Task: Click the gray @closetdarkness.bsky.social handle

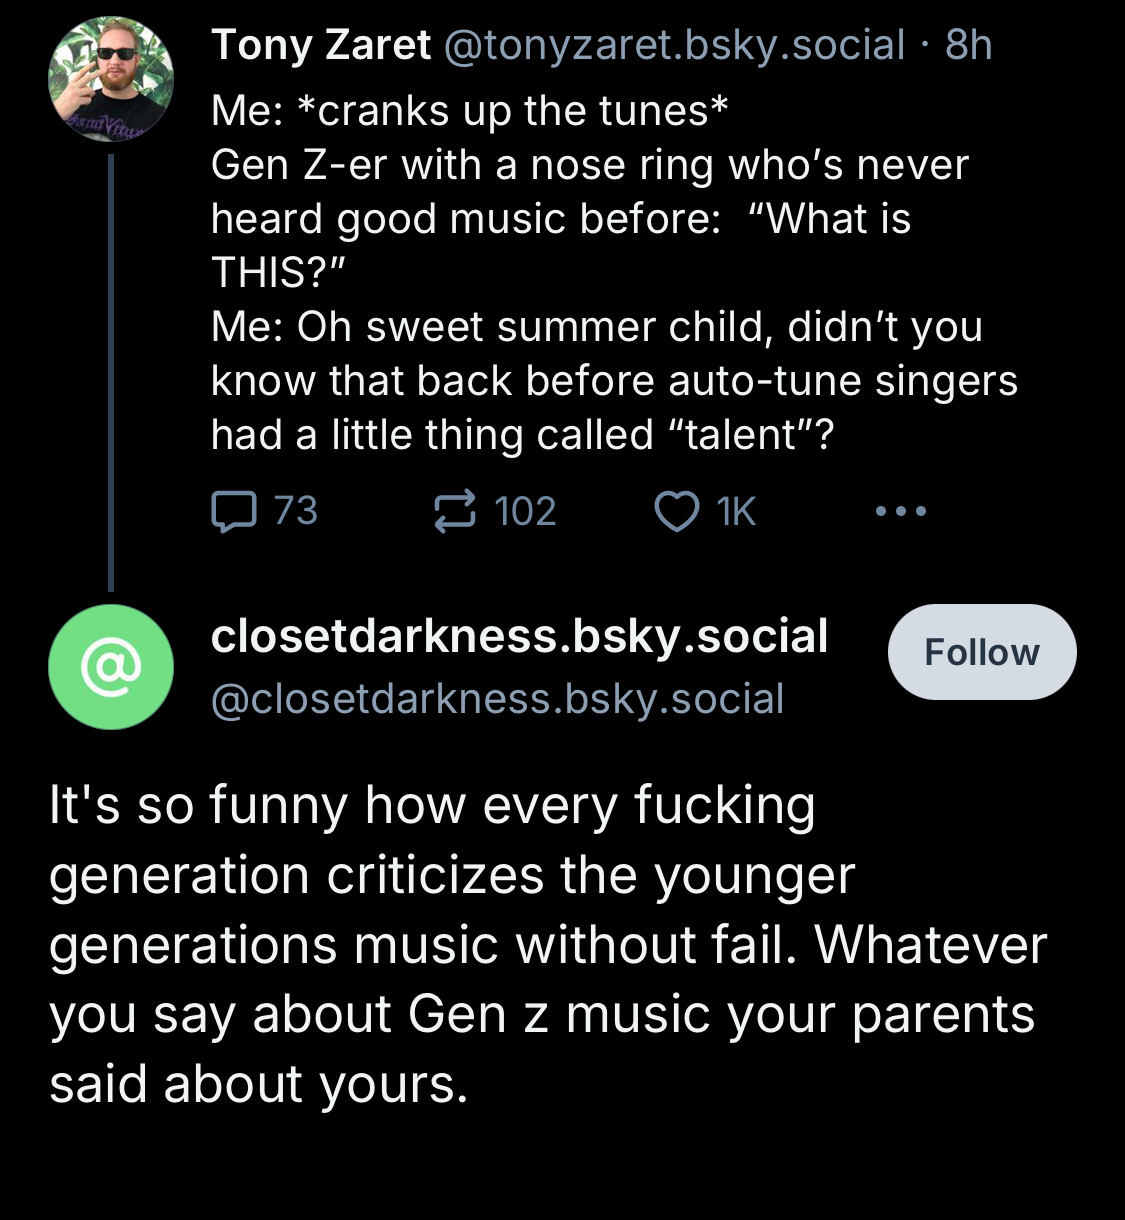Action: point(497,699)
